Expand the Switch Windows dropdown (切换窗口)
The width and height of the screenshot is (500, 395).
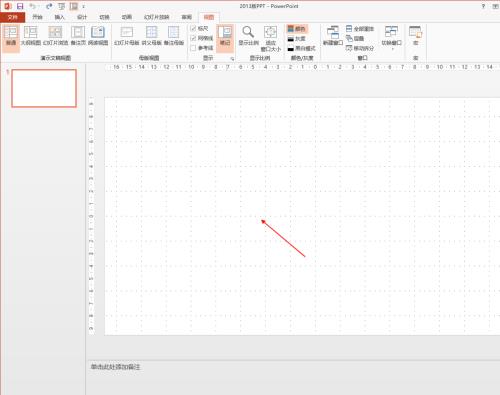391,38
